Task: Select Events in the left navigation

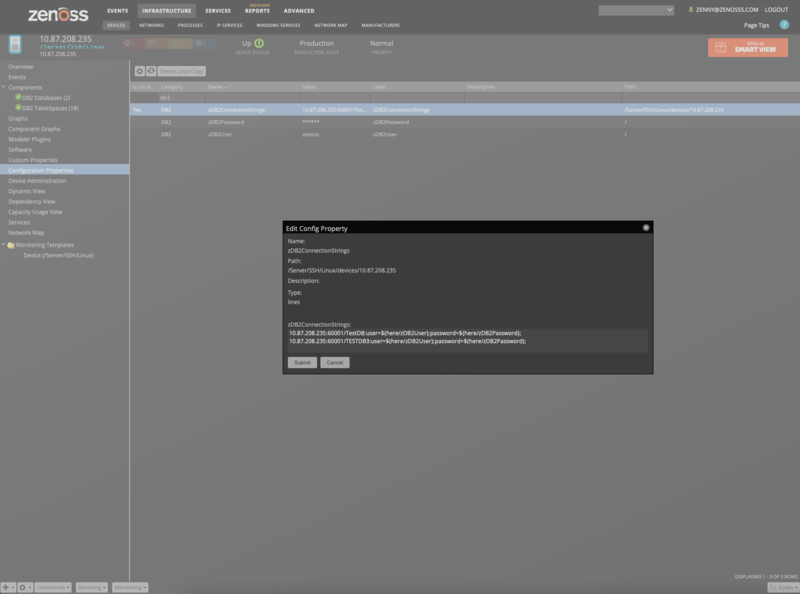Action: [x=17, y=77]
